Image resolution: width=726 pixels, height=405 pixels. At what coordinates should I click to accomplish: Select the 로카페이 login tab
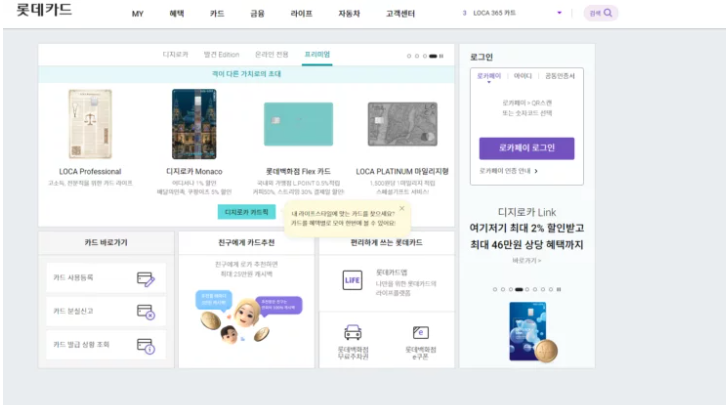tap(489, 76)
